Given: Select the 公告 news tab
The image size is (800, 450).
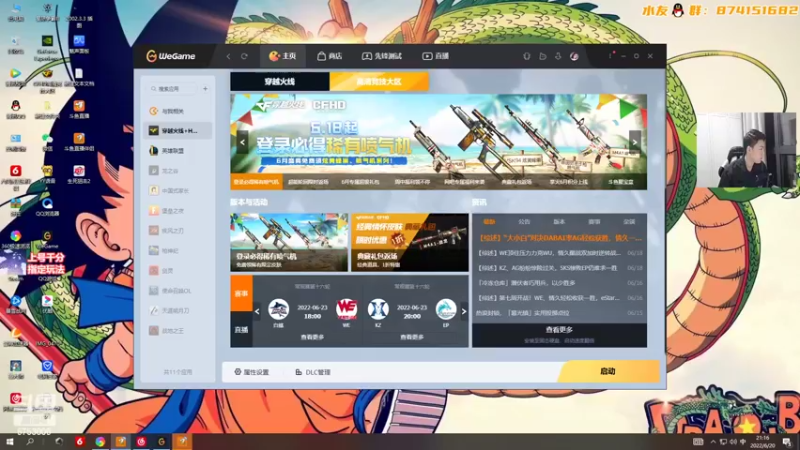Looking at the screenshot, I should (x=524, y=221).
